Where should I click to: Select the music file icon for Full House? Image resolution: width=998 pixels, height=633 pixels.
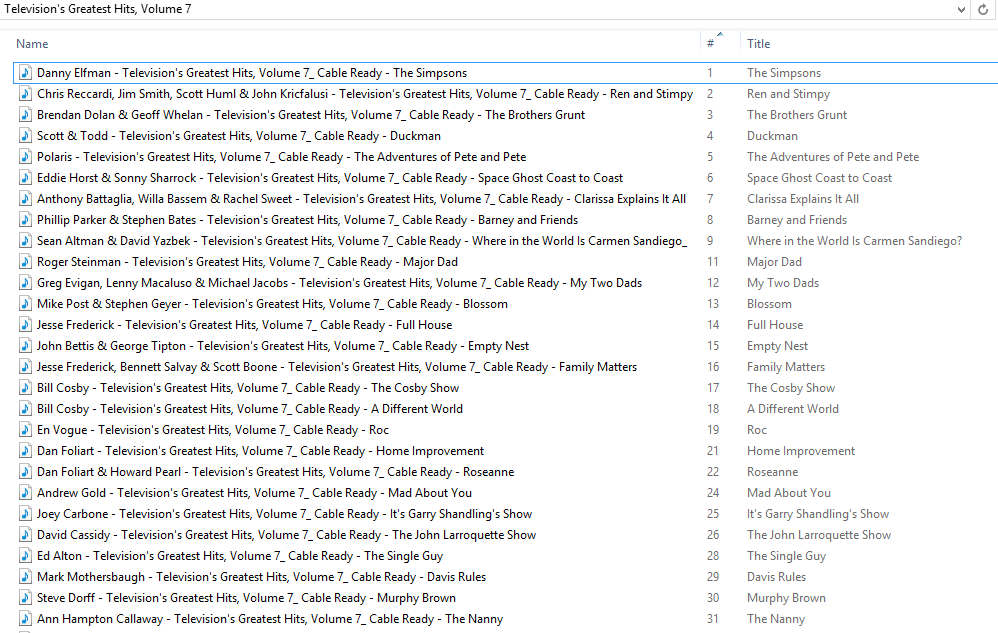(x=26, y=325)
